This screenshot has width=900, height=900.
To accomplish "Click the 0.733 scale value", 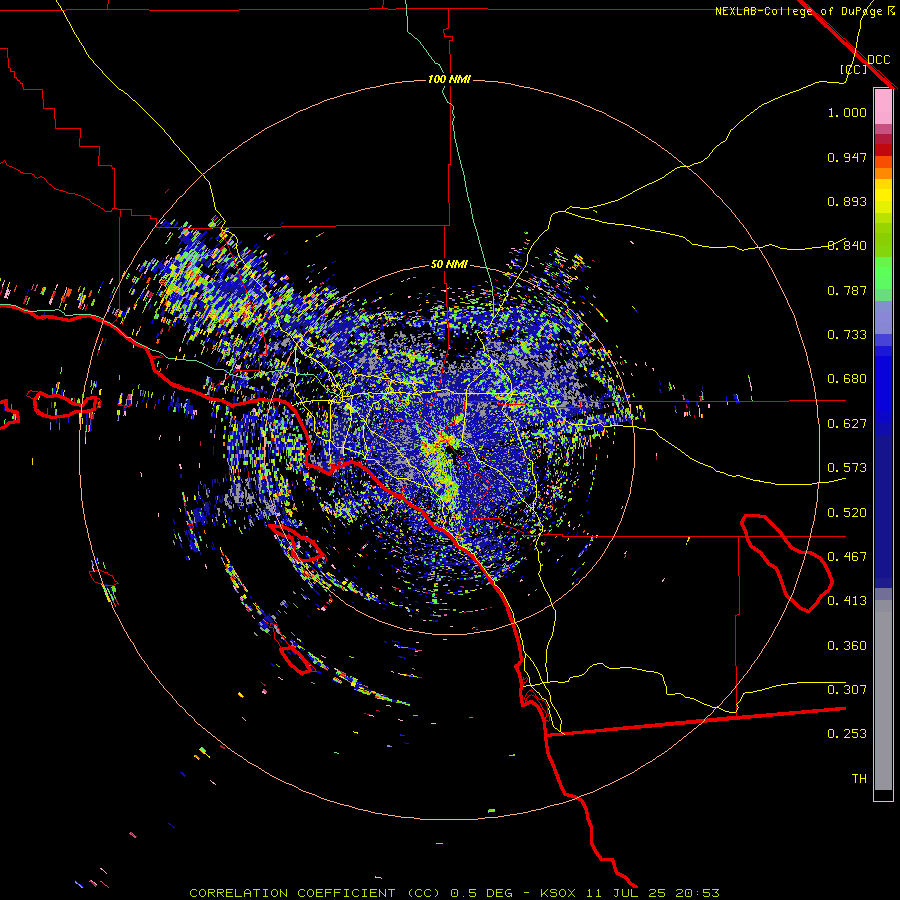I will pos(847,335).
